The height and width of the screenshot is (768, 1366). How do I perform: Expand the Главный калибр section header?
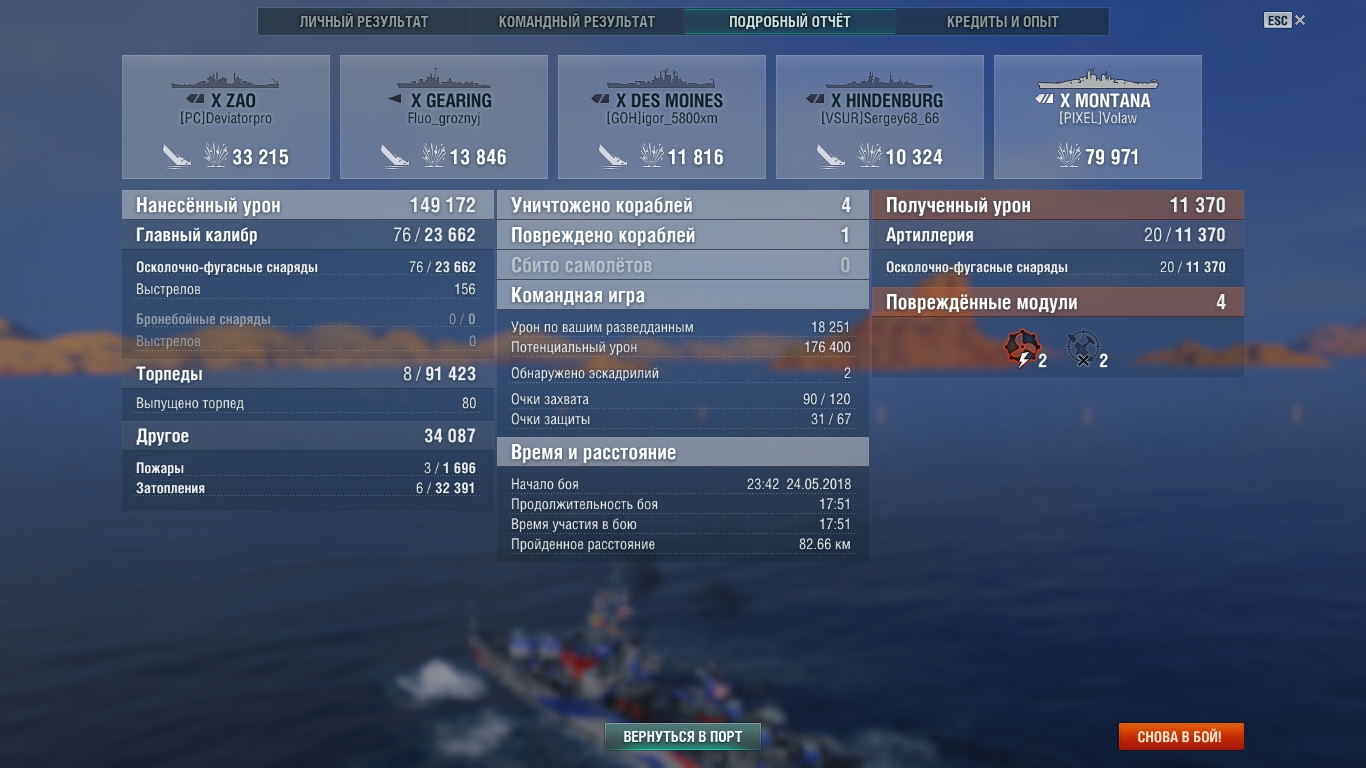[308, 235]
